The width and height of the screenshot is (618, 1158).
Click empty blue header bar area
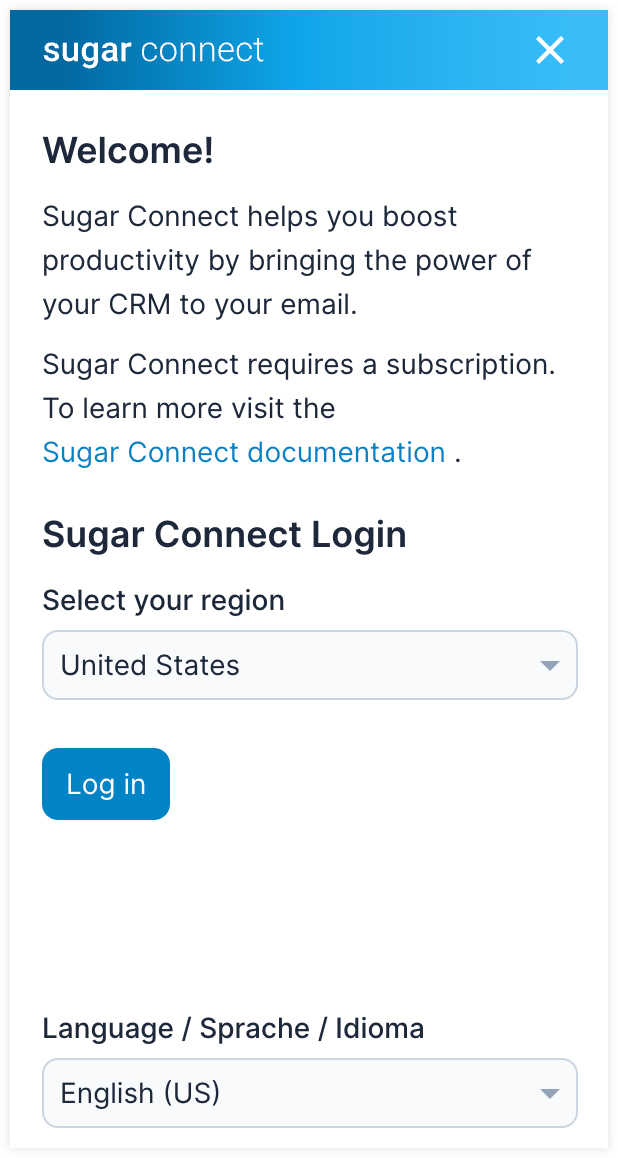(400, 50)
